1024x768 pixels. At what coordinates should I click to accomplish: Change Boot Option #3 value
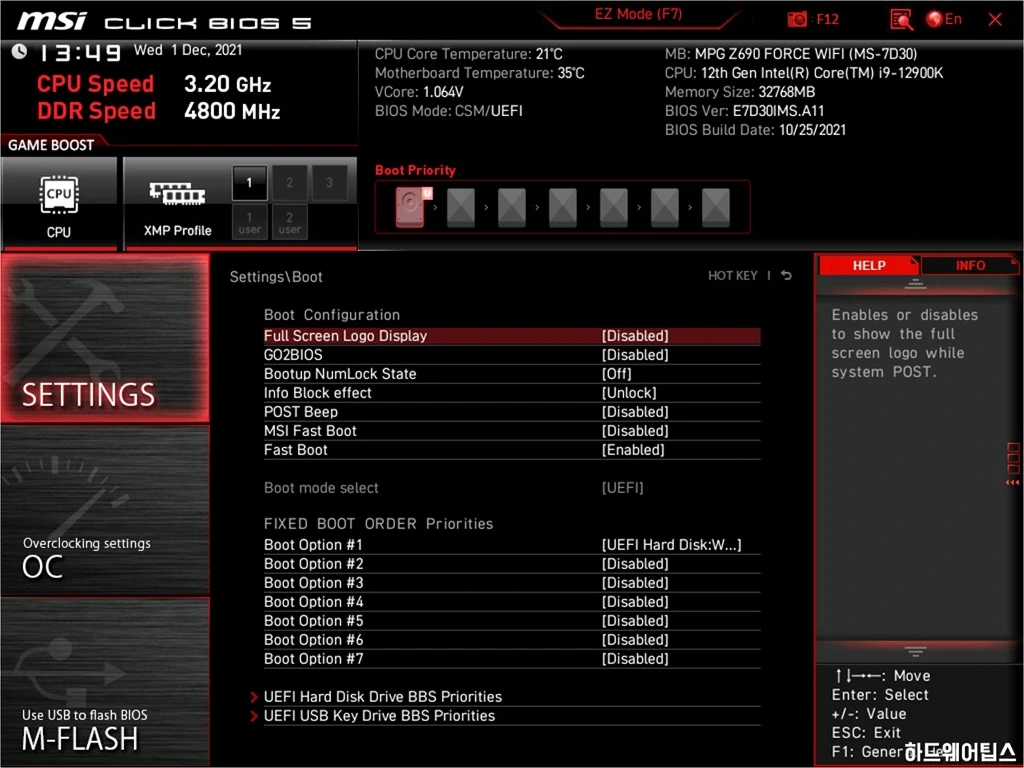(x=635, y=583)
